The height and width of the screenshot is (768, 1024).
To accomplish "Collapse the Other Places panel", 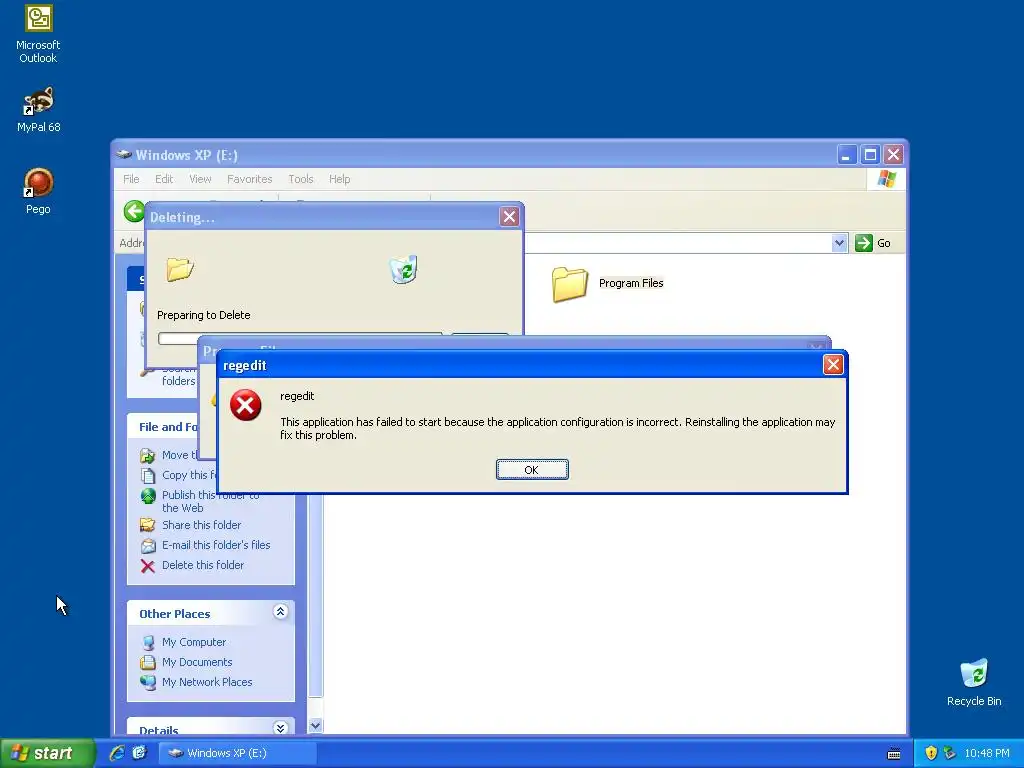I will pyautogui.click(x=280, y=612).
